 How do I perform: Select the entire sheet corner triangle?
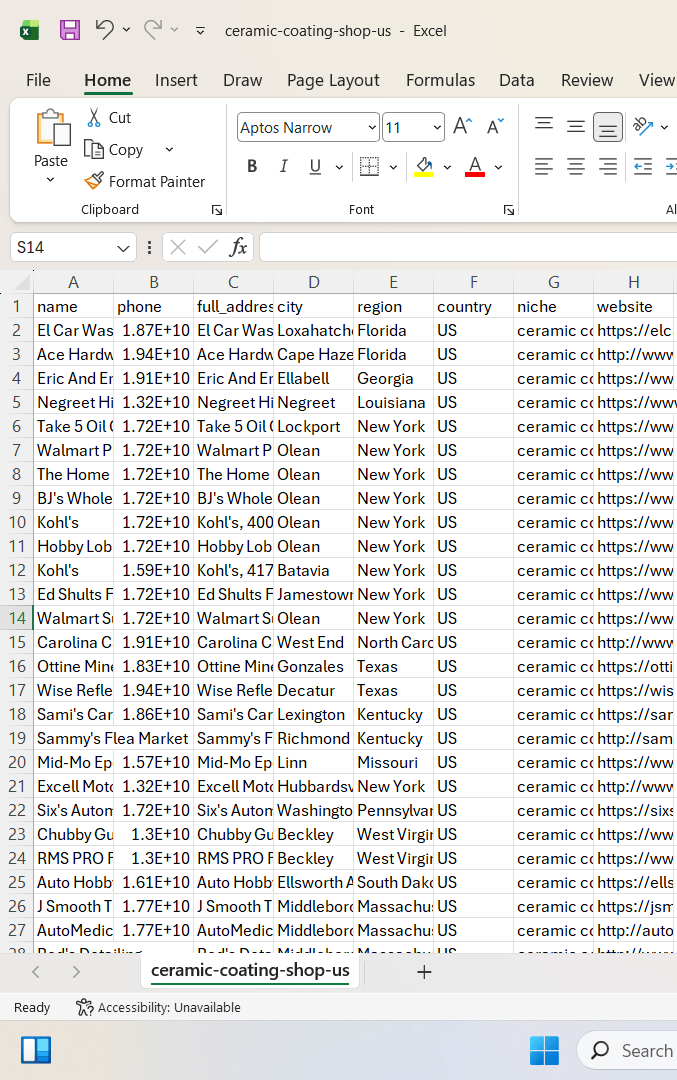23,282
